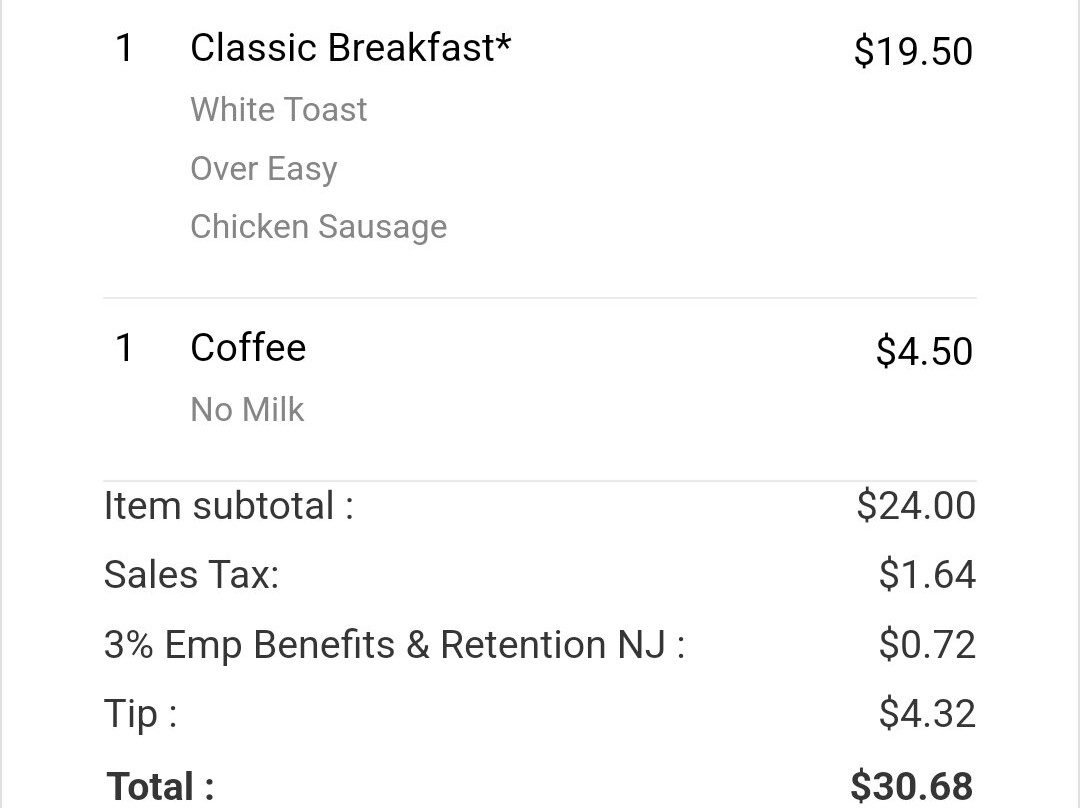Select the Chicken Sausage modifier
The height and width of the screenshot is (808, 1080).
click(x=319, y=228)
